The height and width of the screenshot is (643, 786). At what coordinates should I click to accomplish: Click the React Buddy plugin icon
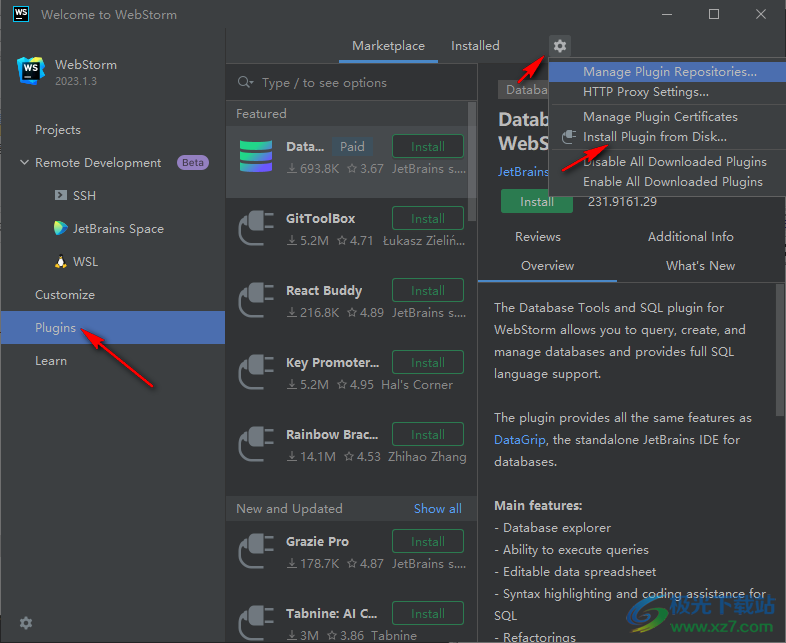tap(256, 300)
